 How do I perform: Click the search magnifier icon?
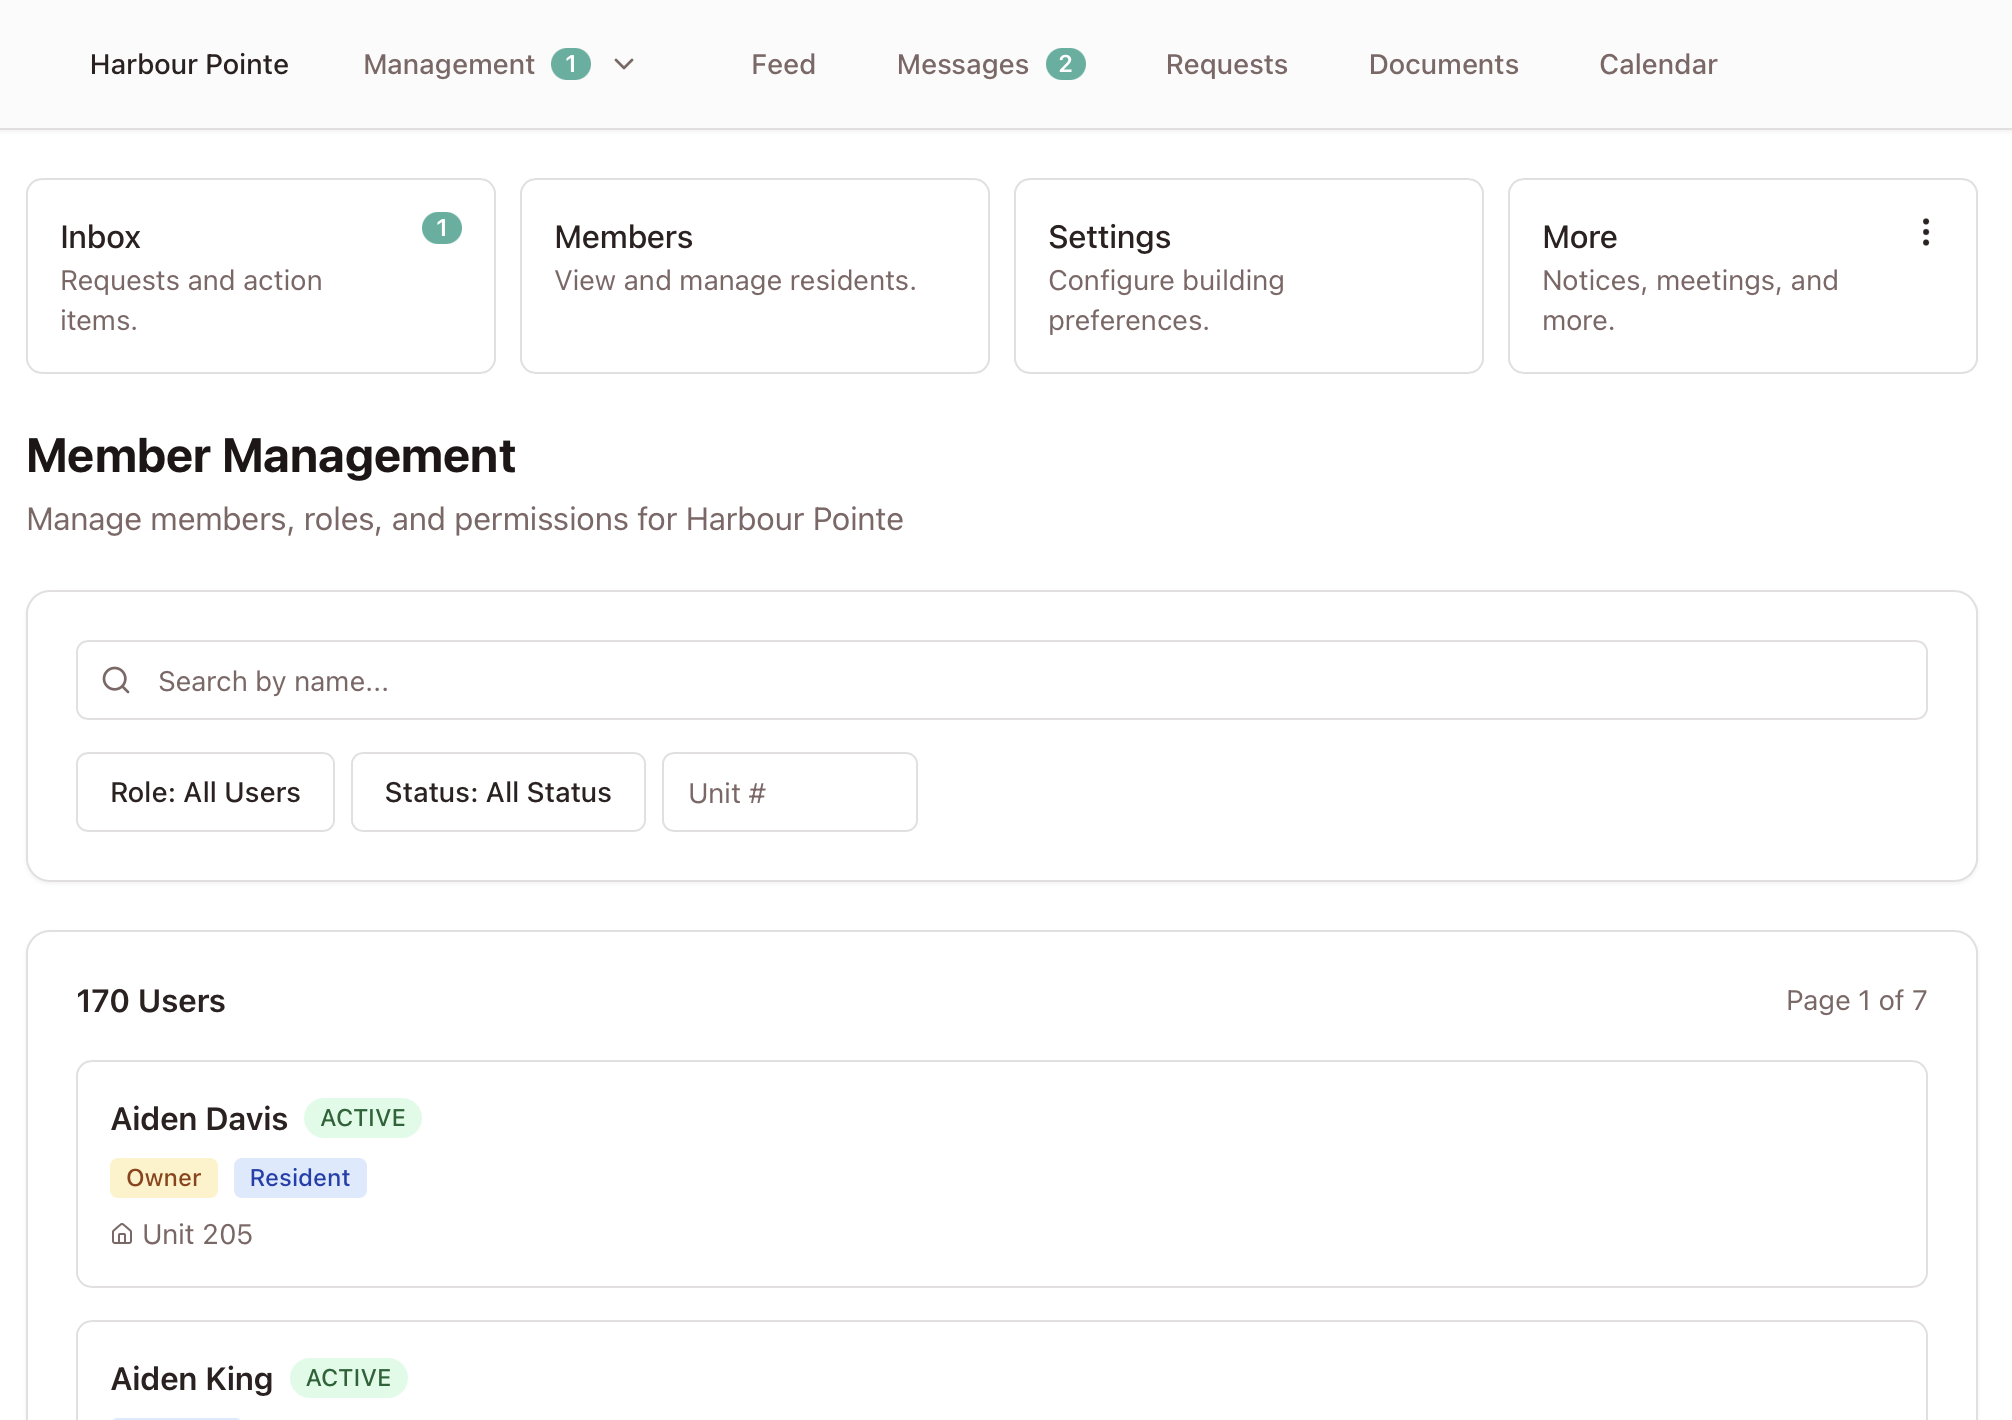[117, 681]
